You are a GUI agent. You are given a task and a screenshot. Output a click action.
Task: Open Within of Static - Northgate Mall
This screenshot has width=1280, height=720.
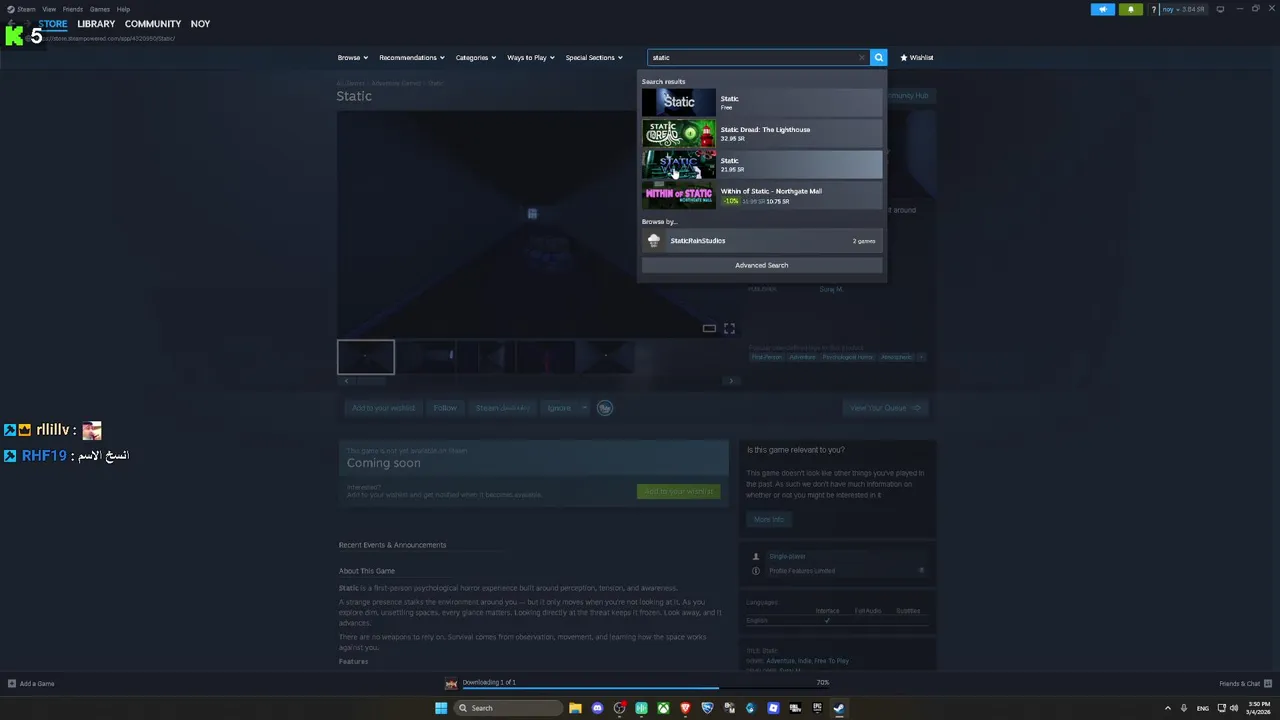762,195
